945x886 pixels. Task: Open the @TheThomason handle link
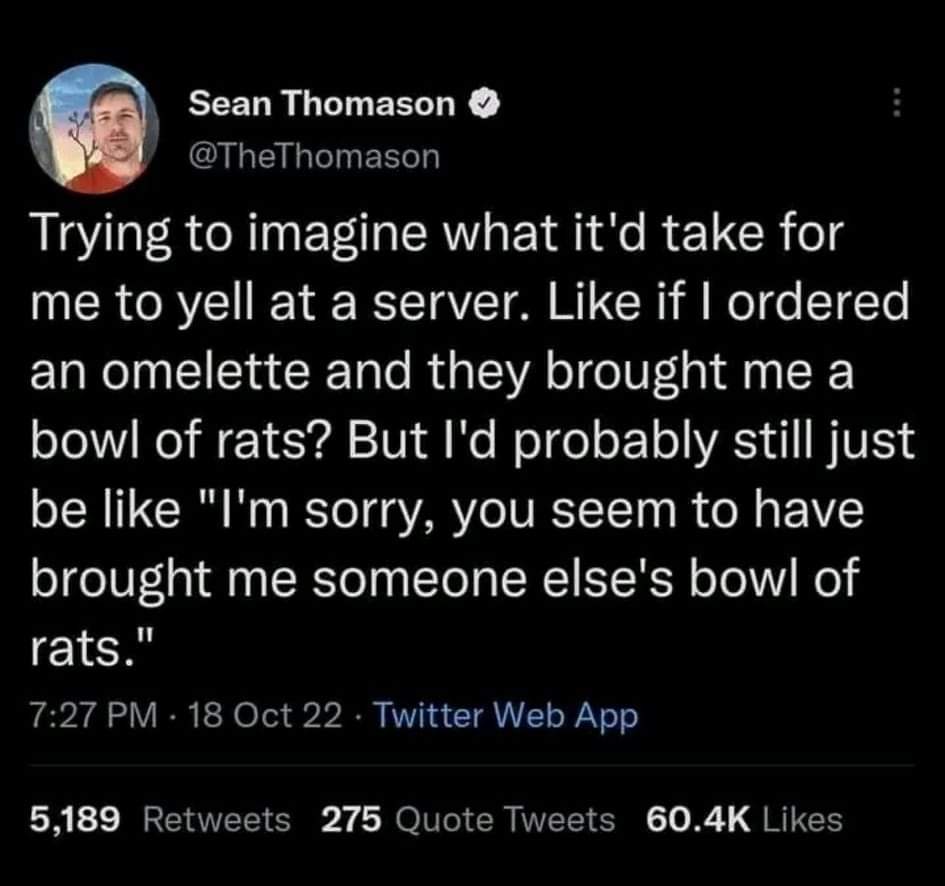(313, 155)
